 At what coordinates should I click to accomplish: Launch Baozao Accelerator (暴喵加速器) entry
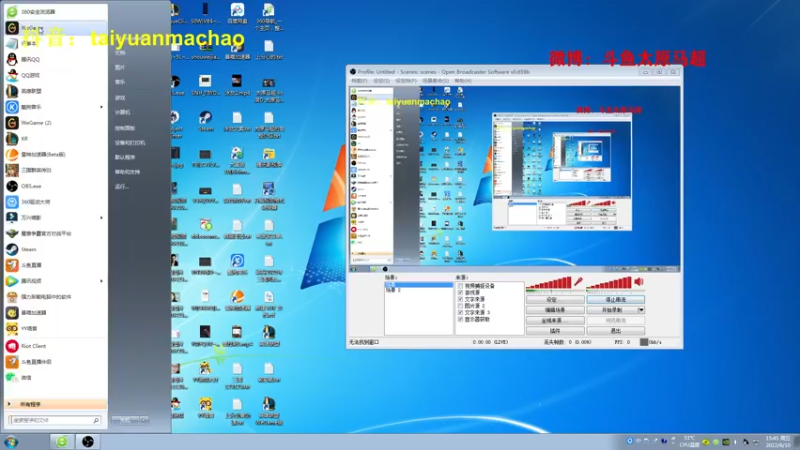coord(55,312)
